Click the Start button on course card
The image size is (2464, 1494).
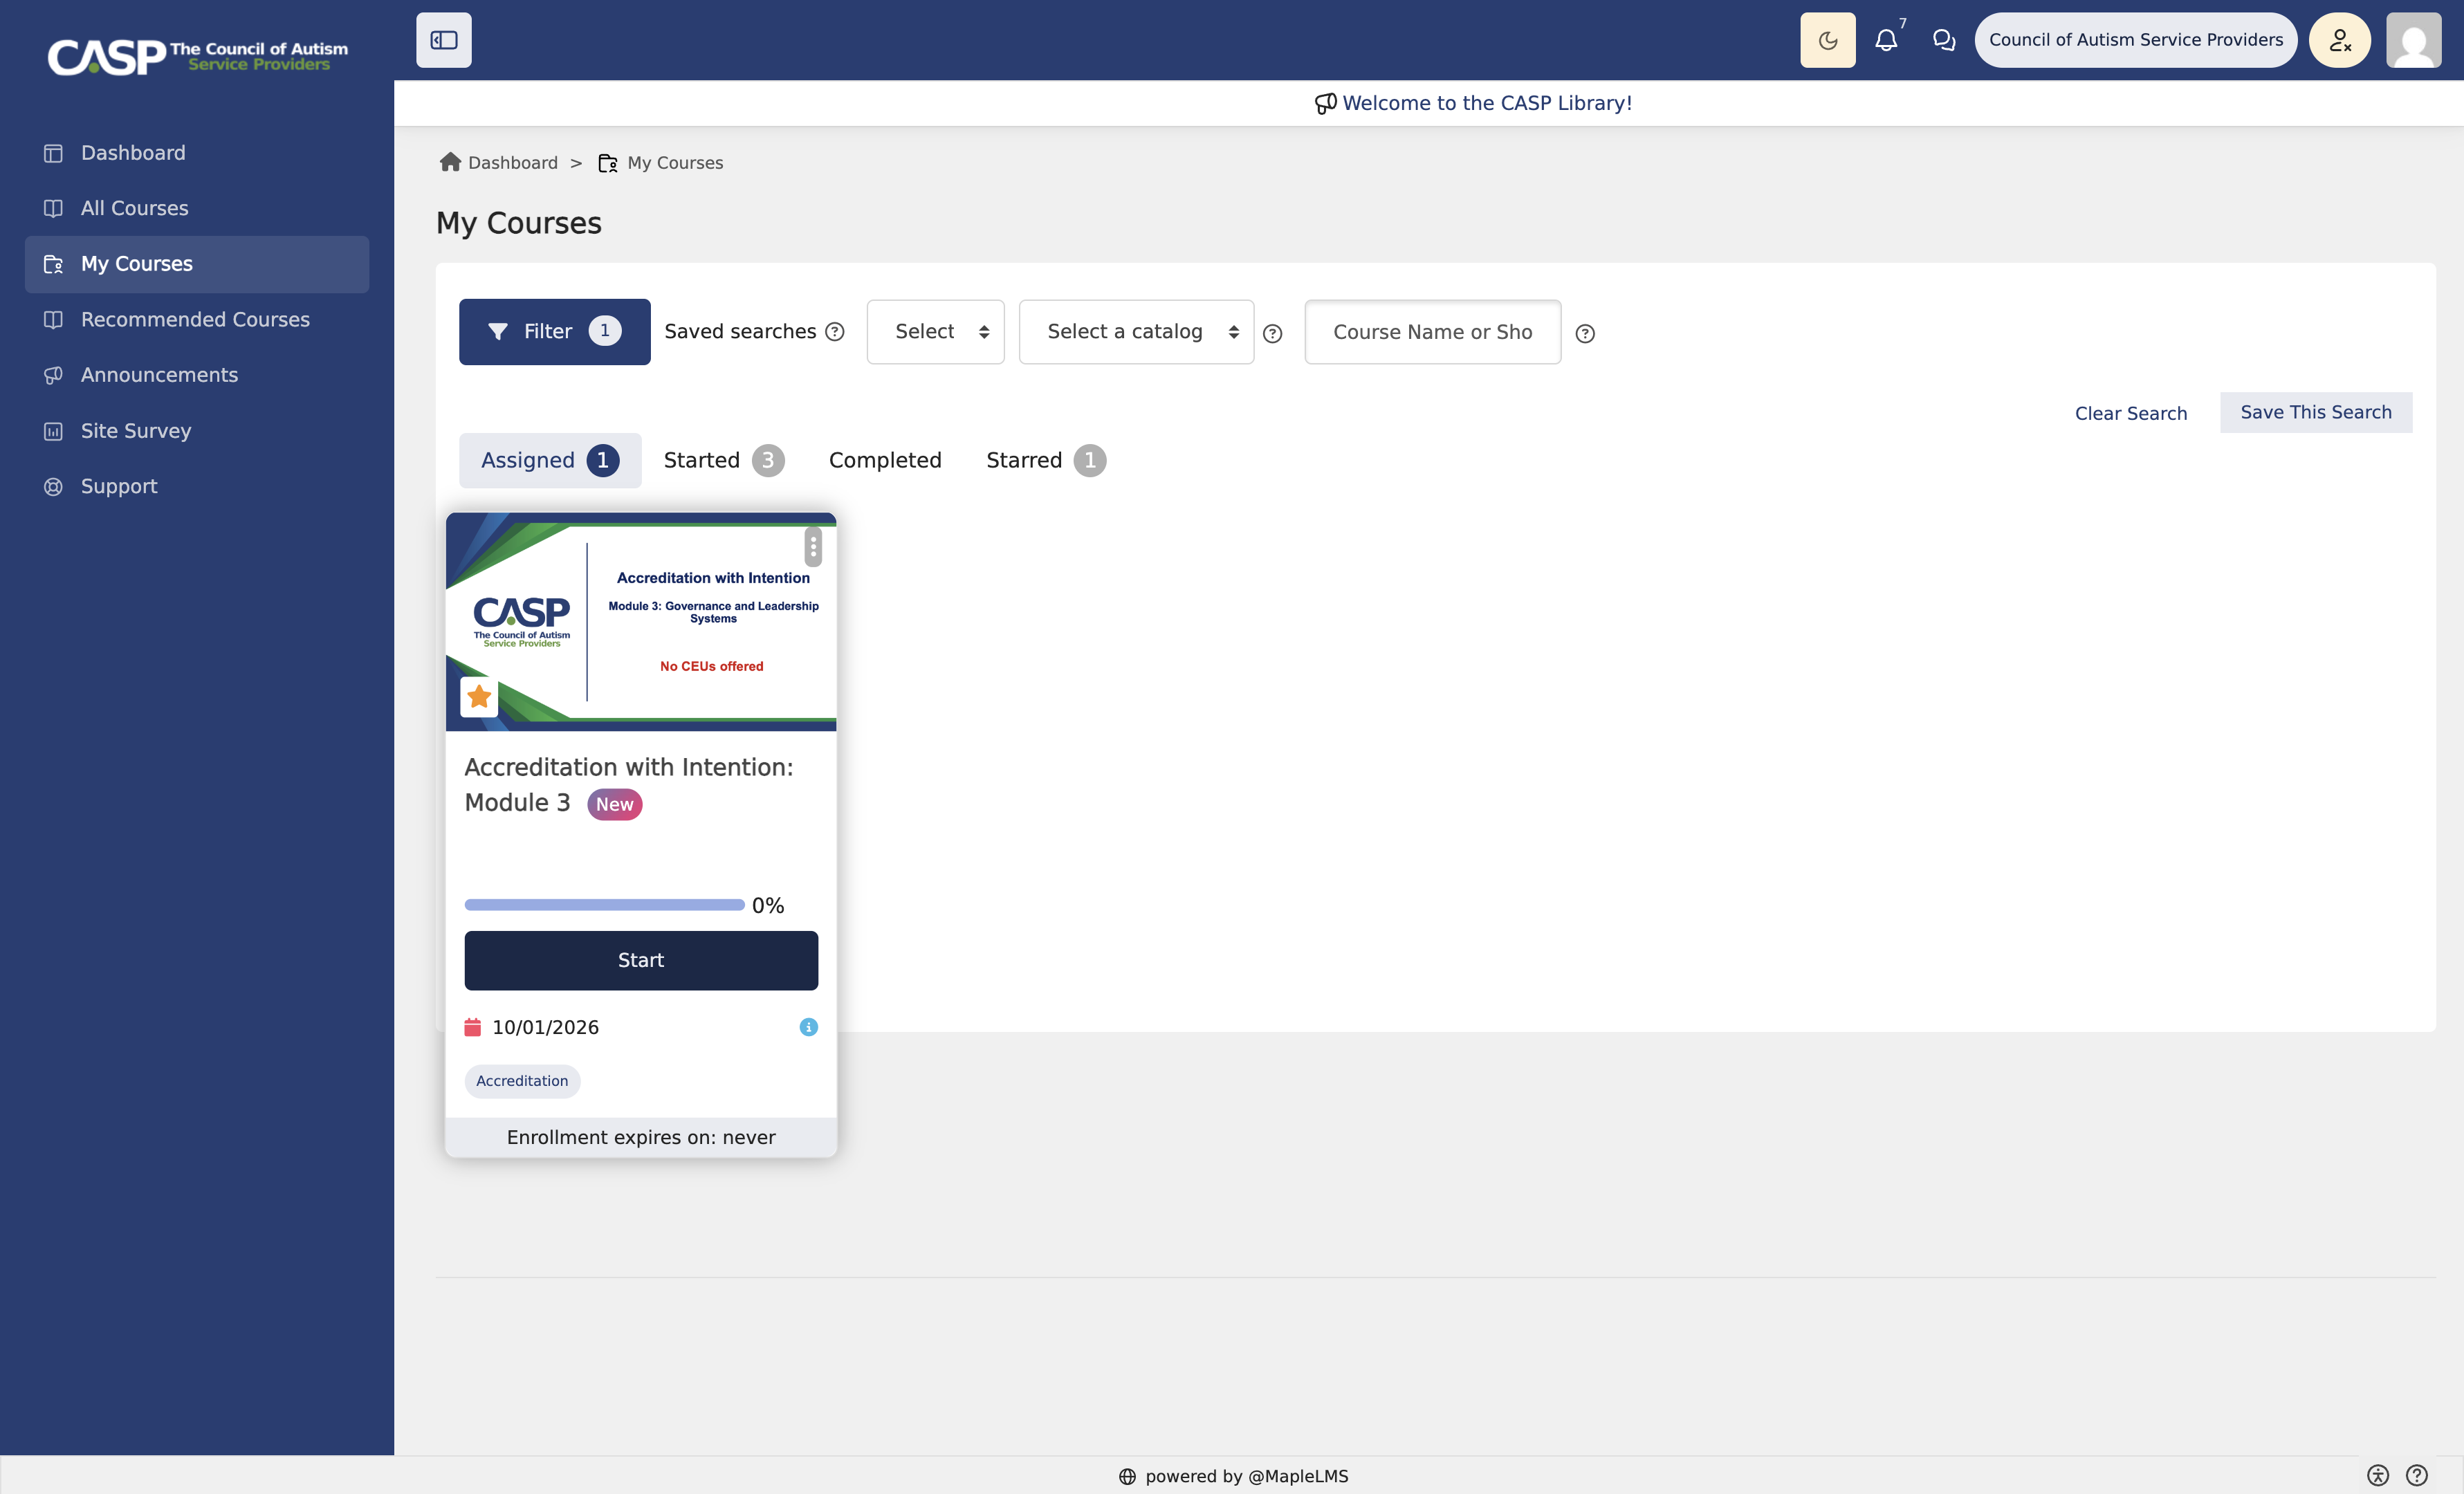pos(640,960)
